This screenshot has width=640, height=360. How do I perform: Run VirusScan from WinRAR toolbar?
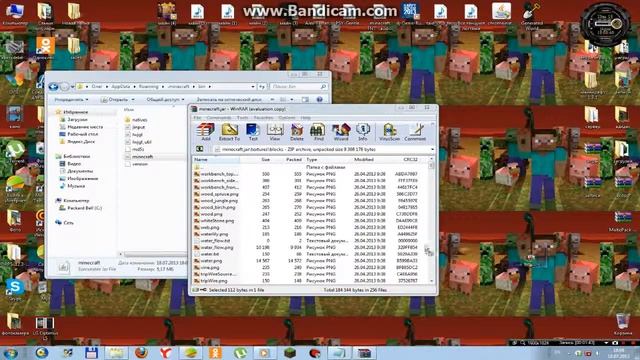click(389, 132)
